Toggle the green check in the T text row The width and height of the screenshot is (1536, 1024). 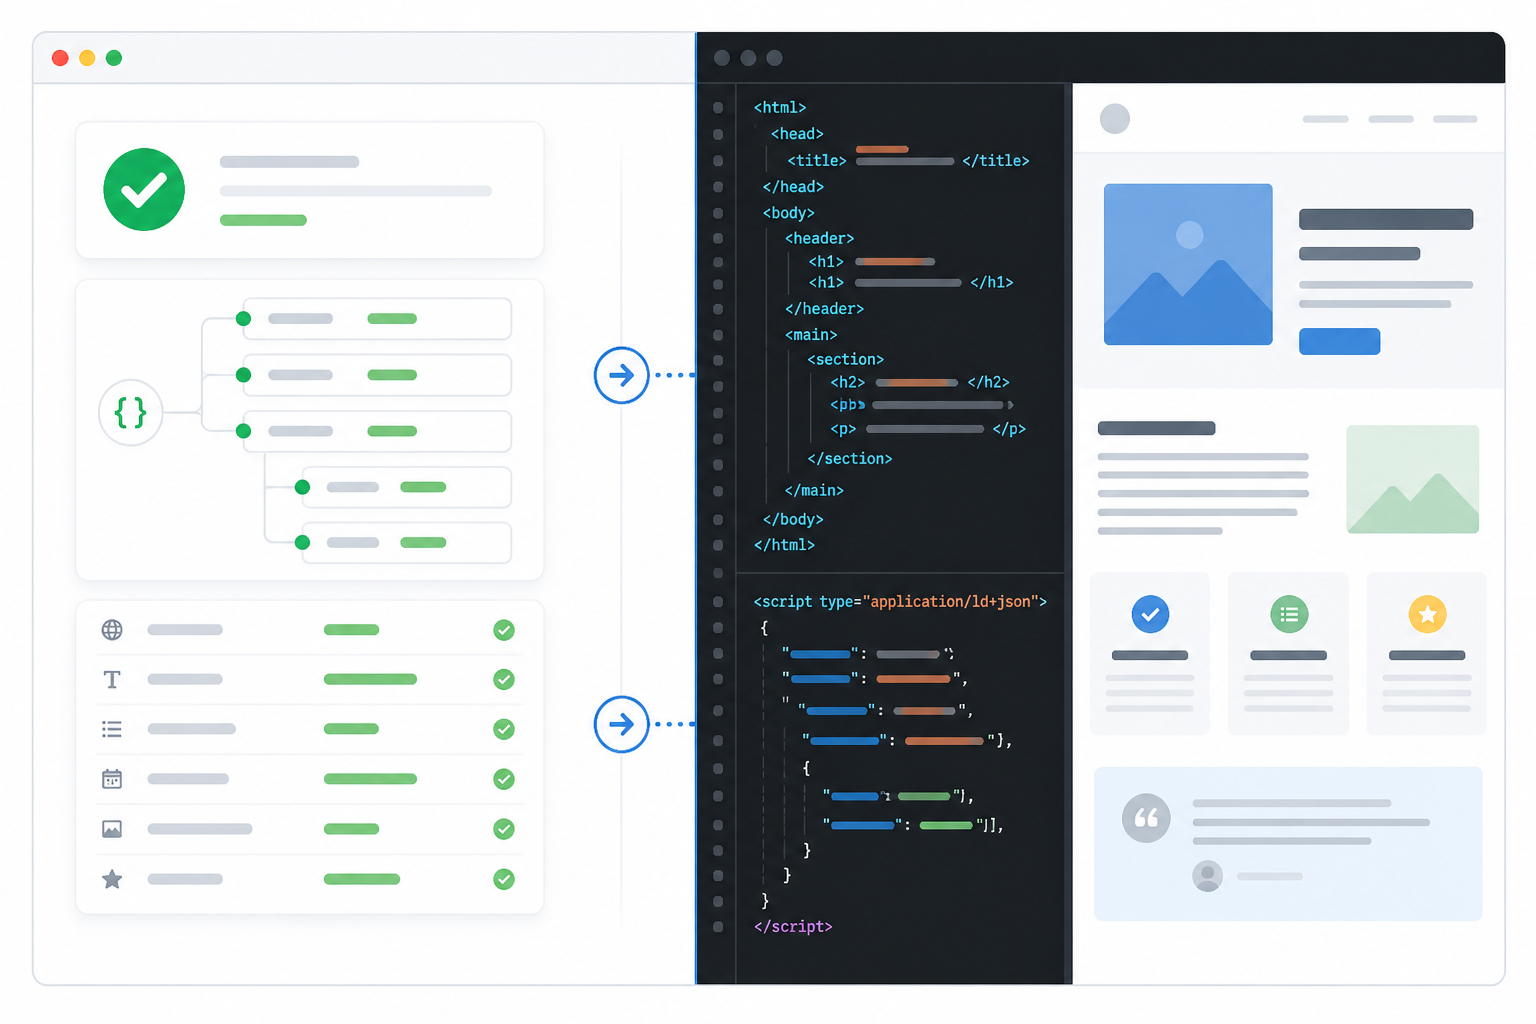[x=504, y=680]
